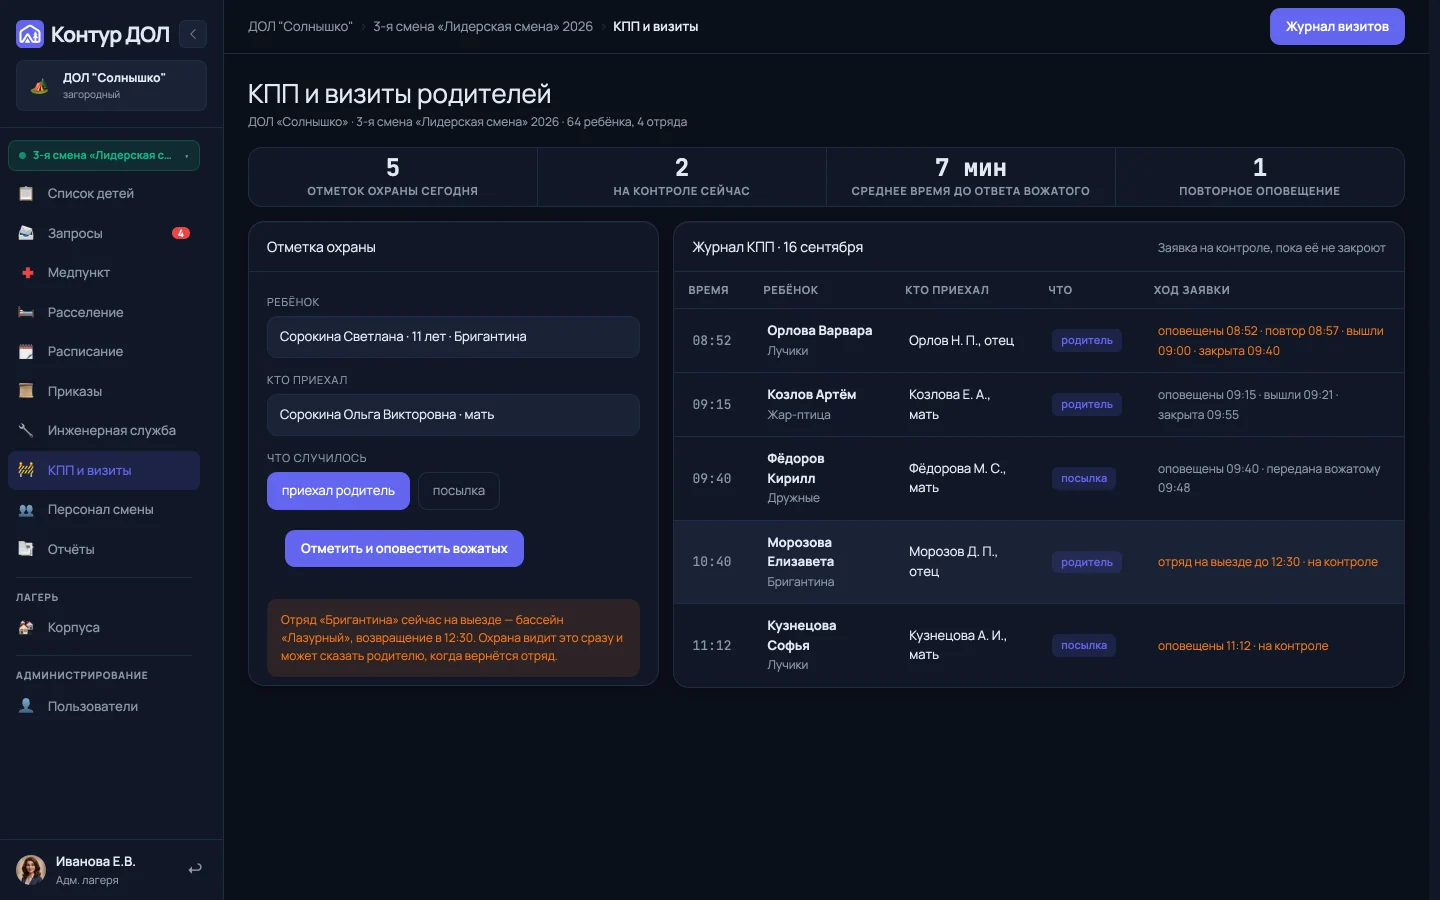Click the Инженерная служба wrench icon
Viewport: 1440px width, 900px height.
[x=26, y=430]
